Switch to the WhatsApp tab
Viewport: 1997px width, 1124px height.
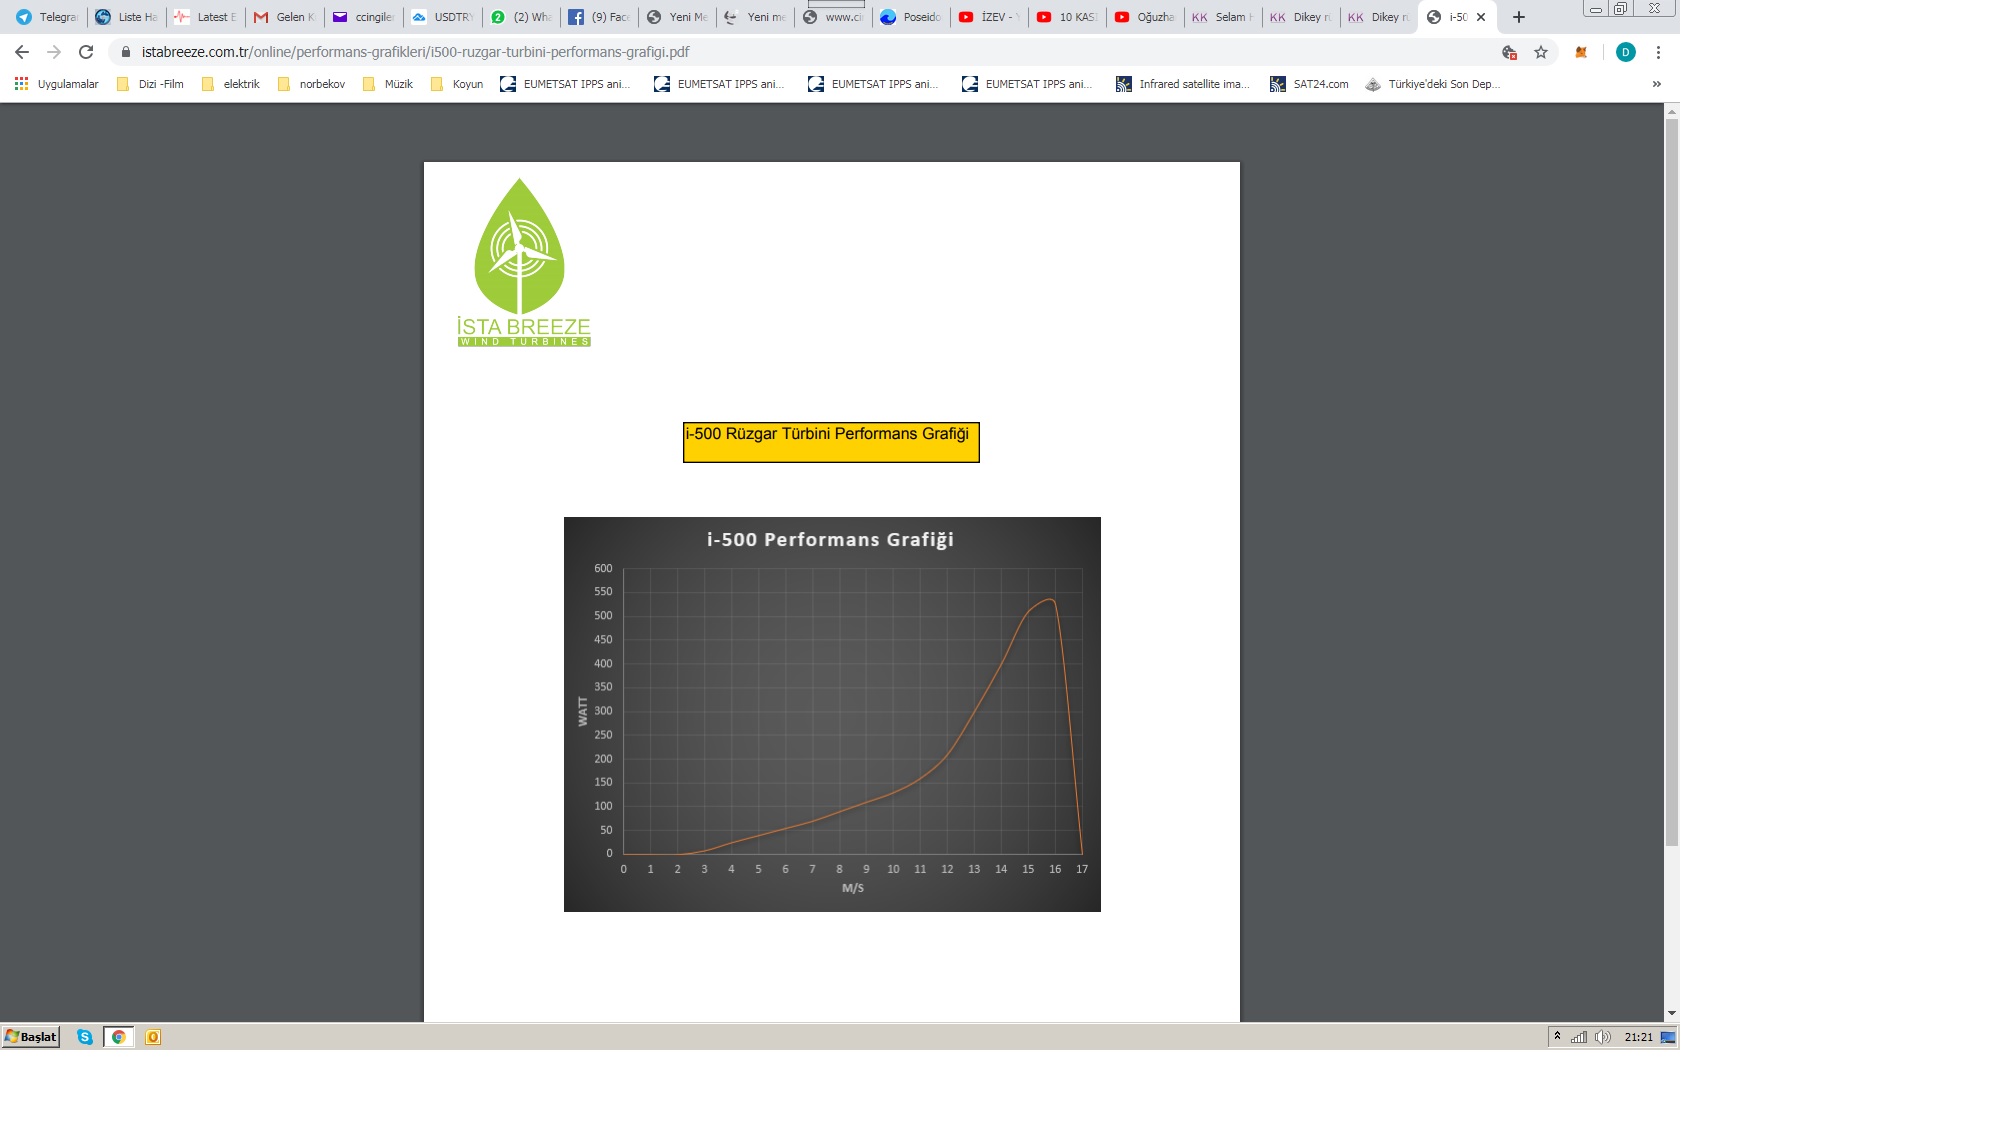521,17
